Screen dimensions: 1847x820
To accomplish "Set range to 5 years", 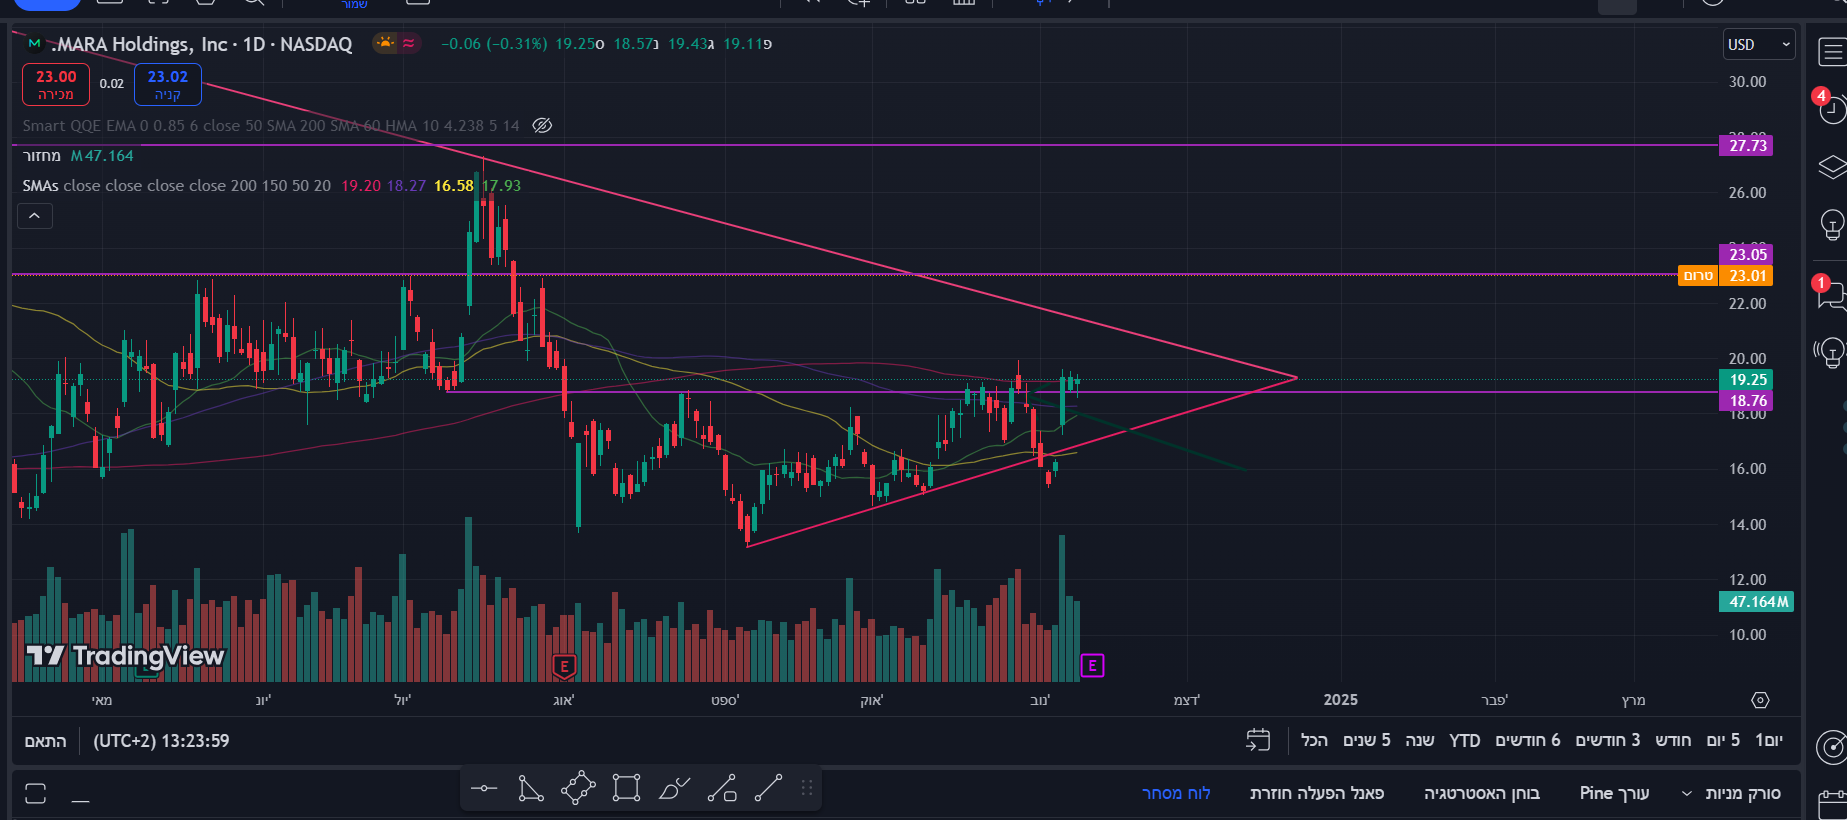I will point(1367,740).
